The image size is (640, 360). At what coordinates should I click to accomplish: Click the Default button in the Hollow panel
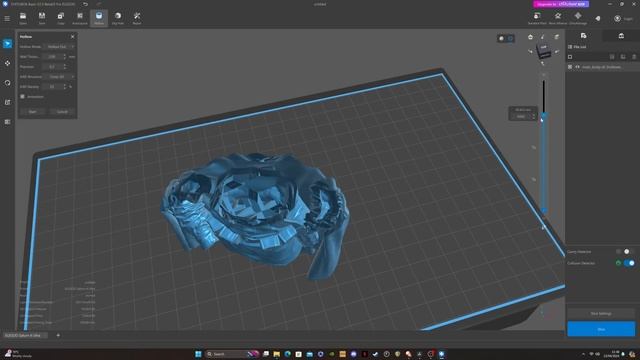(x=62, y=111)
